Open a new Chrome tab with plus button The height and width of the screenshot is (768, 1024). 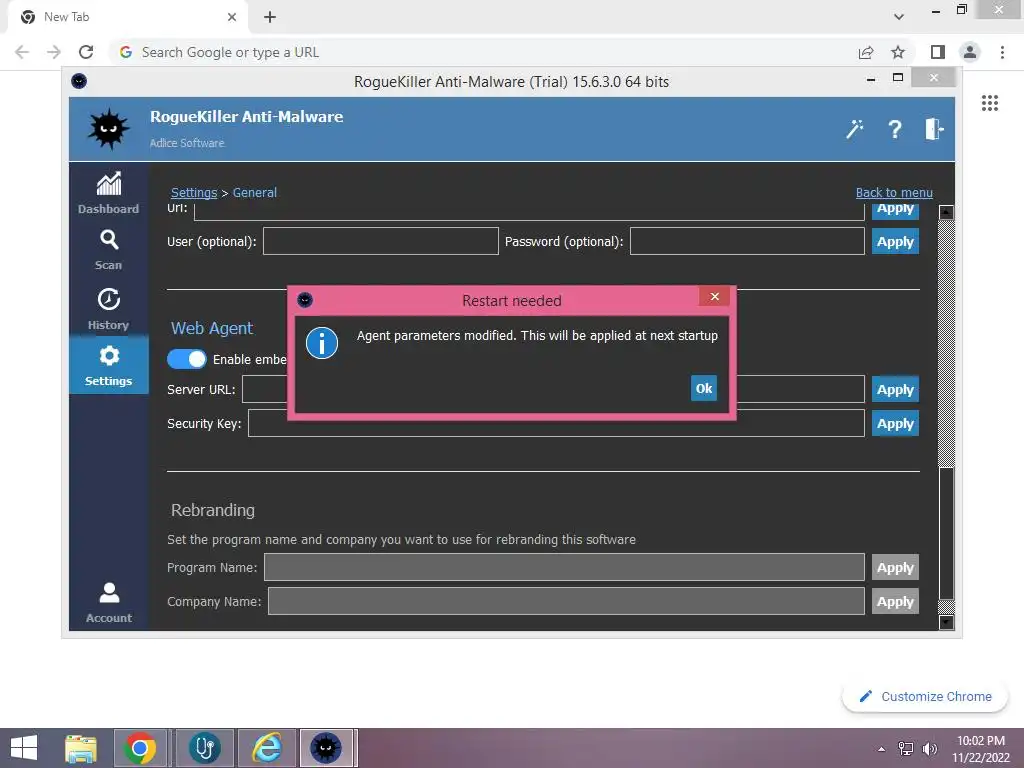point(270,17)
